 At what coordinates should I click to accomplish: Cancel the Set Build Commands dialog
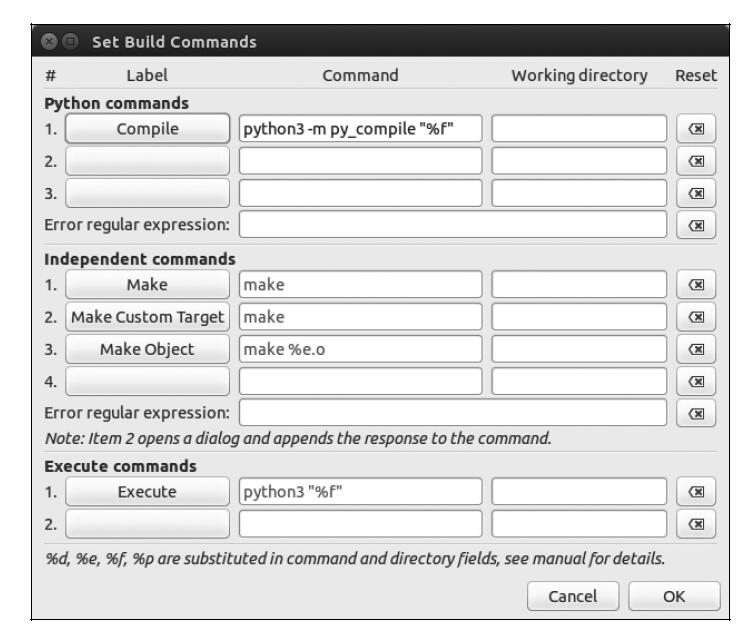572,596
